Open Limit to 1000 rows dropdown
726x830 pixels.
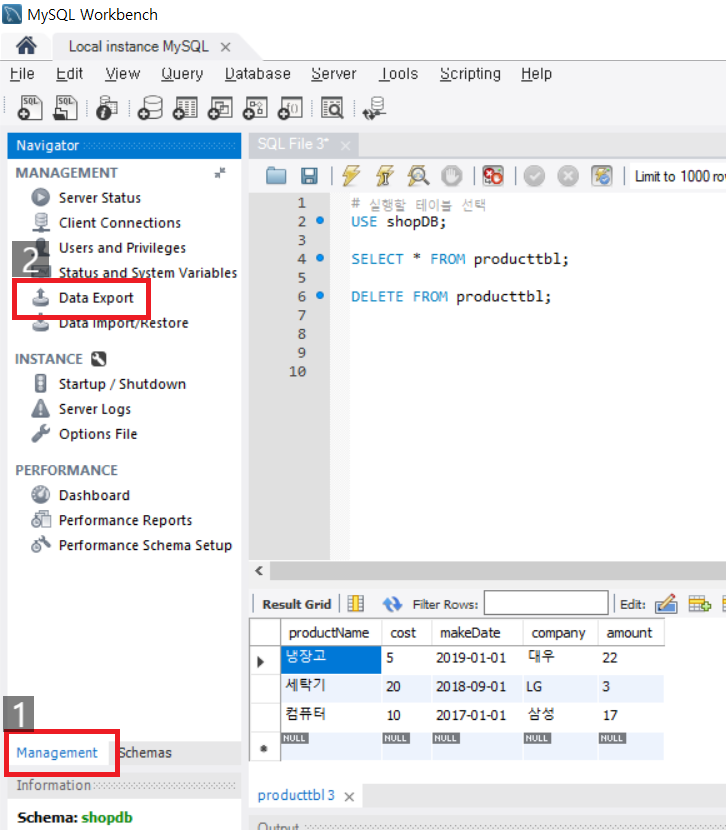679,176
